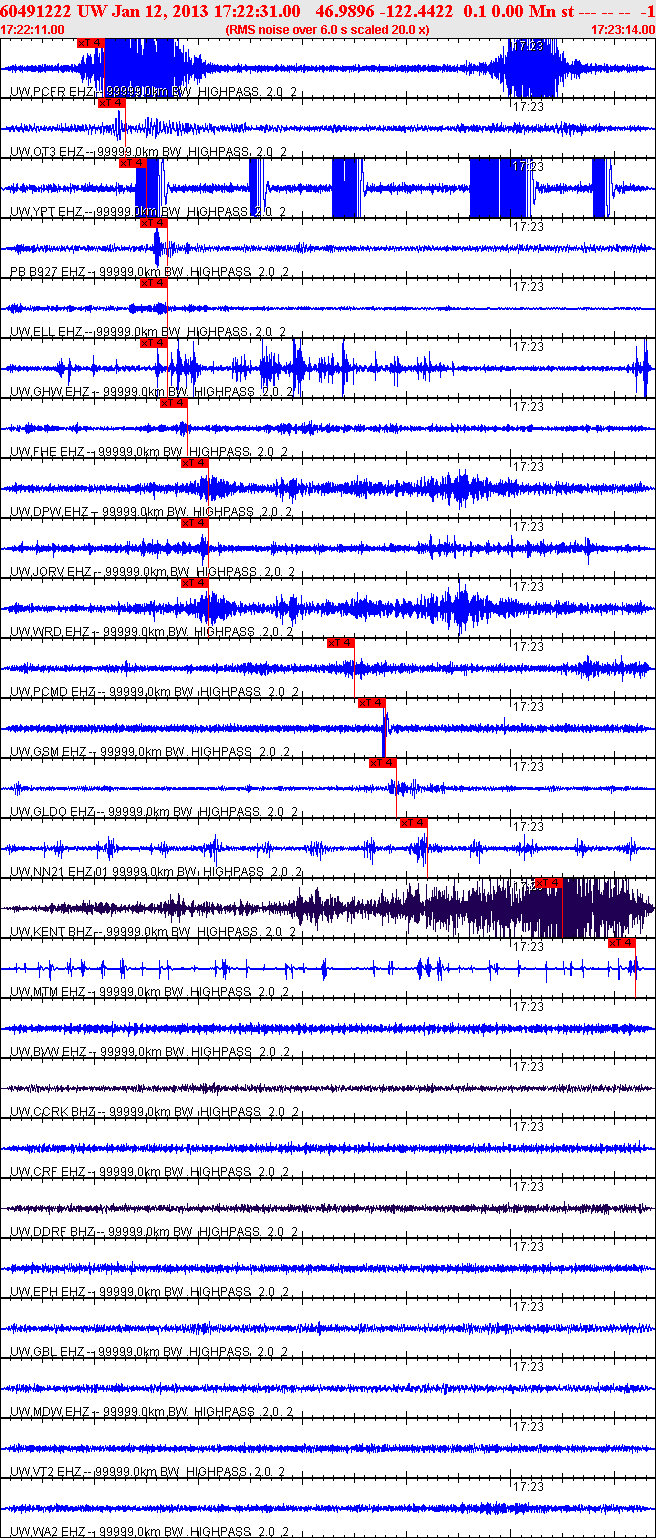This screenshot has width=656, height=1538.
Task: Click the pick marker on the UW.MTM trace
Action: coord(622,943)
